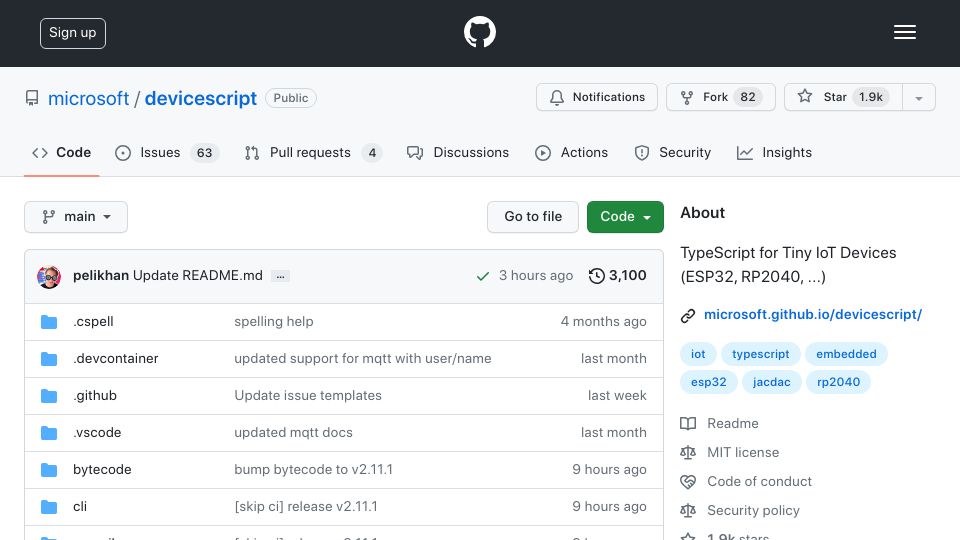The image size is (960, 540).
Task: Click the bytecode folder icon
Action: coord(49,470)
